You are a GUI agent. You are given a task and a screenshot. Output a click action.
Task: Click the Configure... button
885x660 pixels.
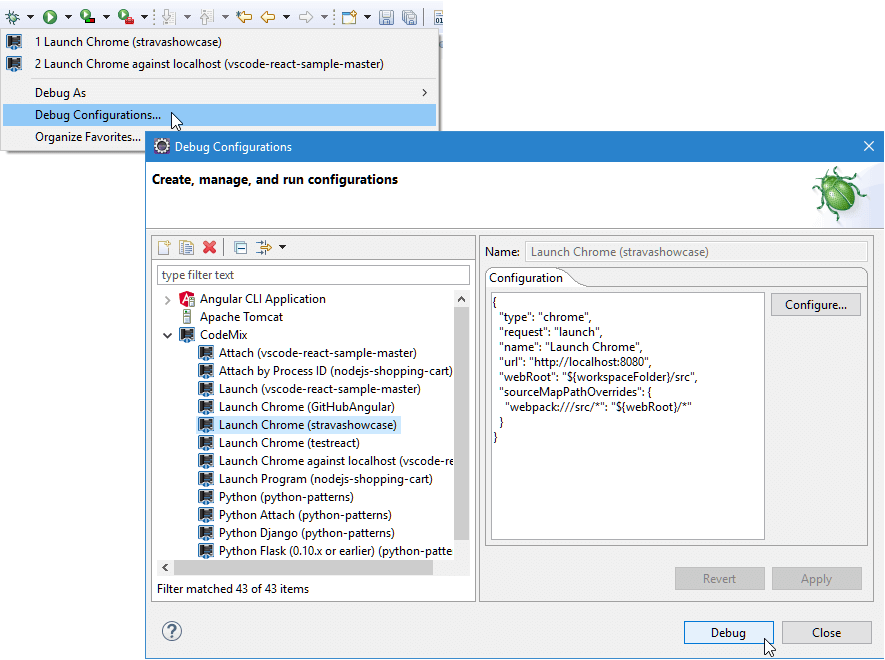click(x=816, y=305)
